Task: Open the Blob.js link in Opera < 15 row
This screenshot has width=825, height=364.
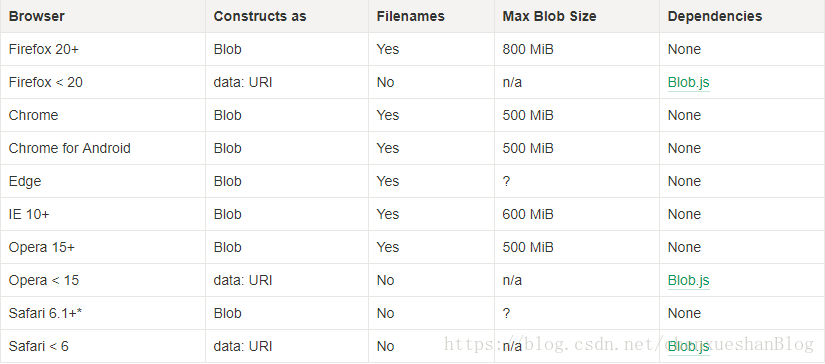Action: (x=689, y=280)
